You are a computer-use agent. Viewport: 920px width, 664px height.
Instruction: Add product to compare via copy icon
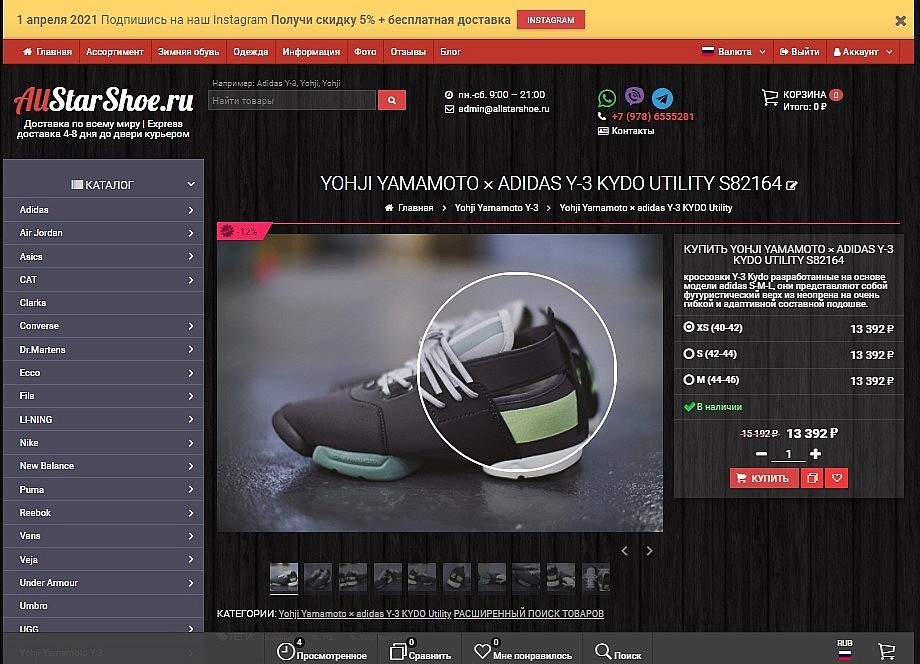pyautogui.click(x=812, y=478)
